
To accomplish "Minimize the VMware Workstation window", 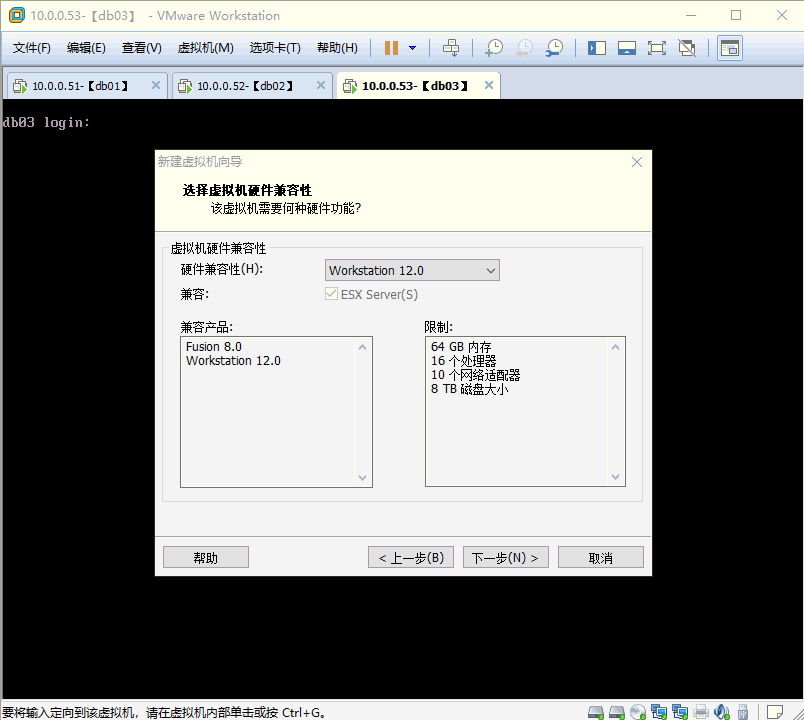I will pyautogui.click(x=691, y=15).
